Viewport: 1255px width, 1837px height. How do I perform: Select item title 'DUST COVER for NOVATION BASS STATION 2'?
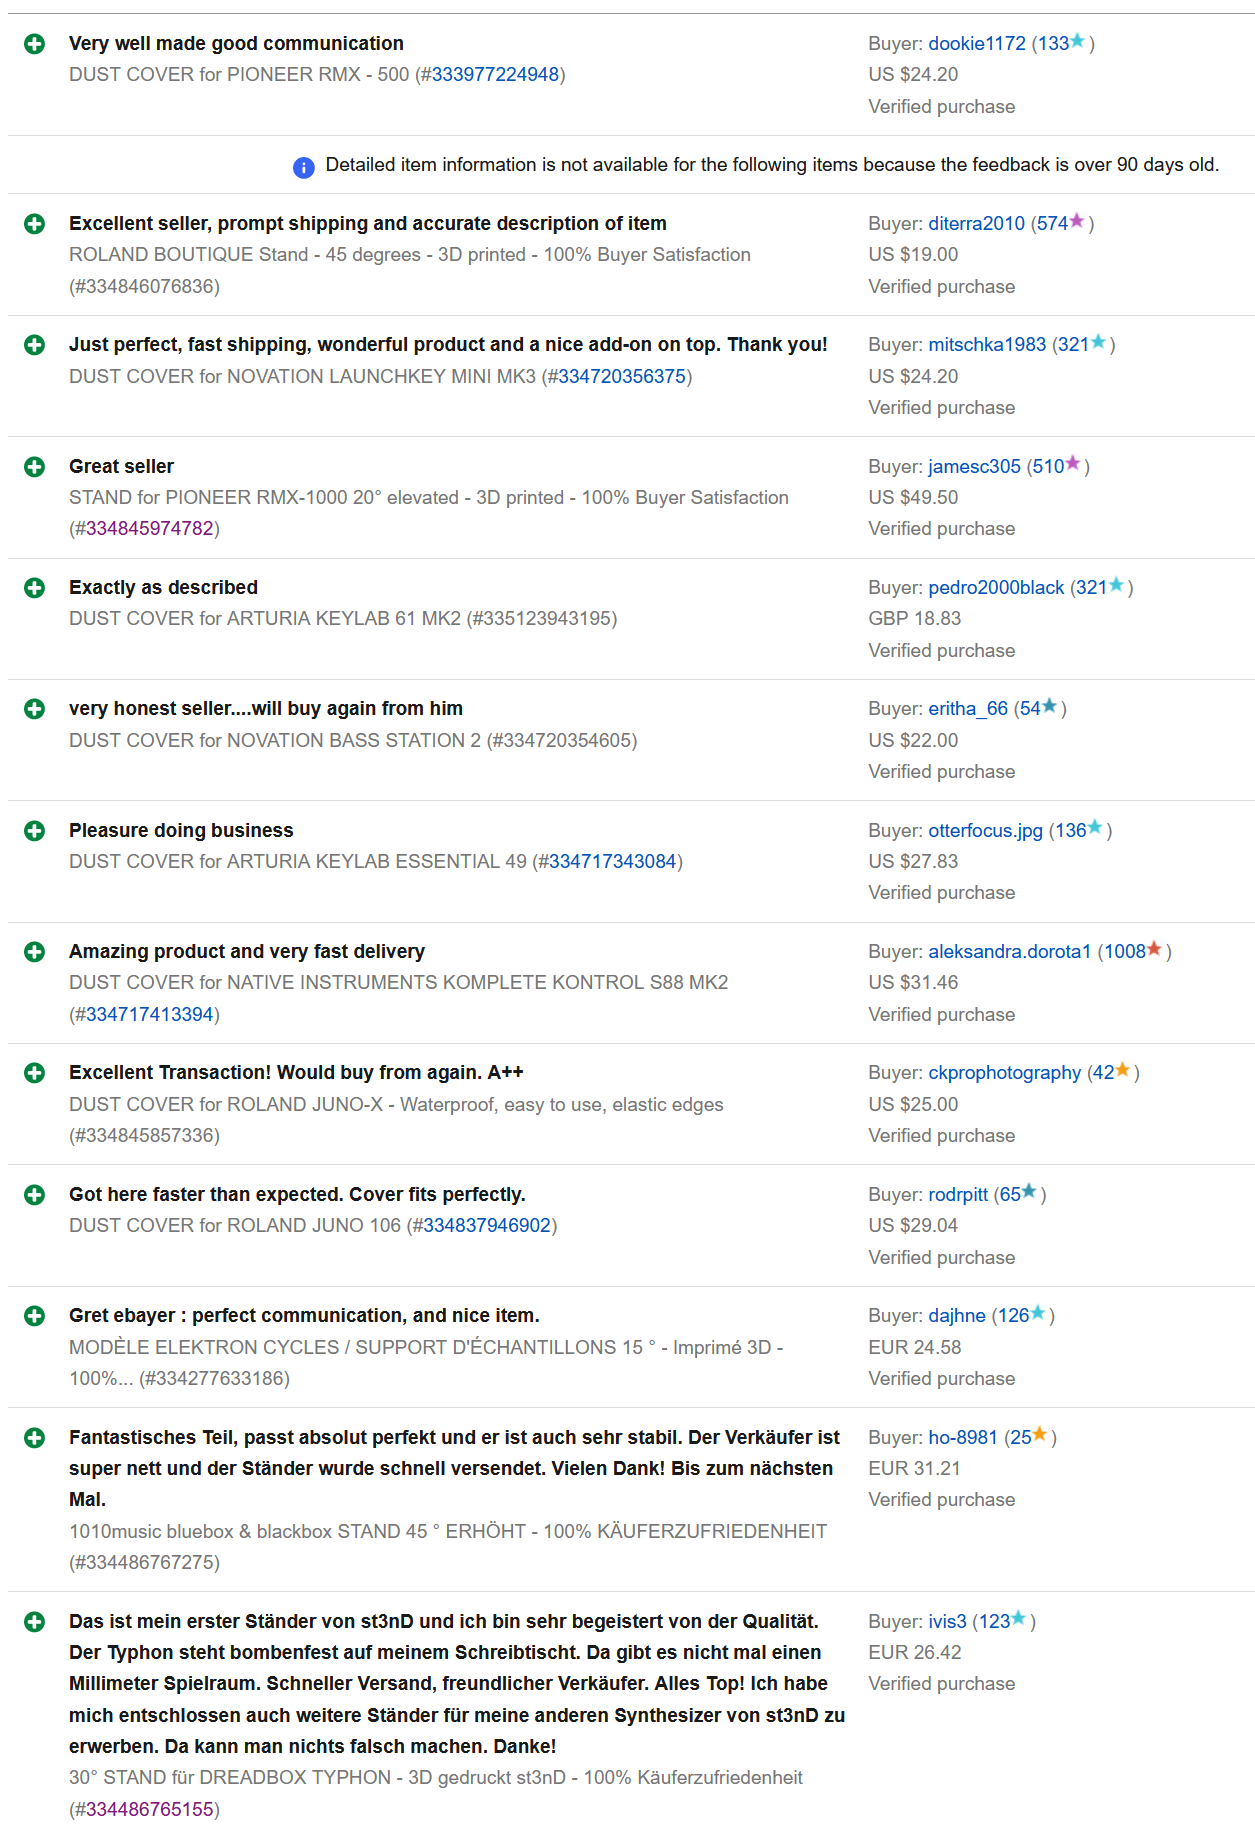pyautogui.click(x=275, y=741)
